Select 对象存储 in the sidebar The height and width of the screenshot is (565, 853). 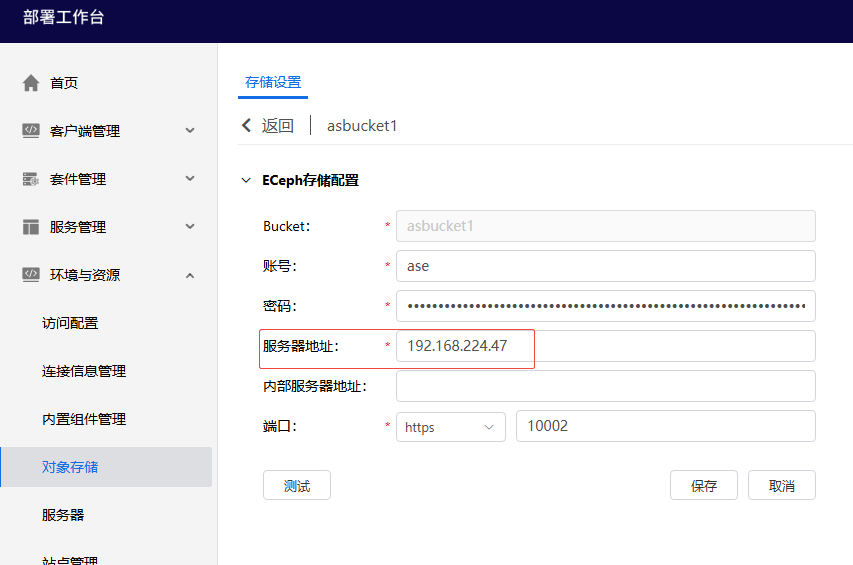tap(107, 467)
